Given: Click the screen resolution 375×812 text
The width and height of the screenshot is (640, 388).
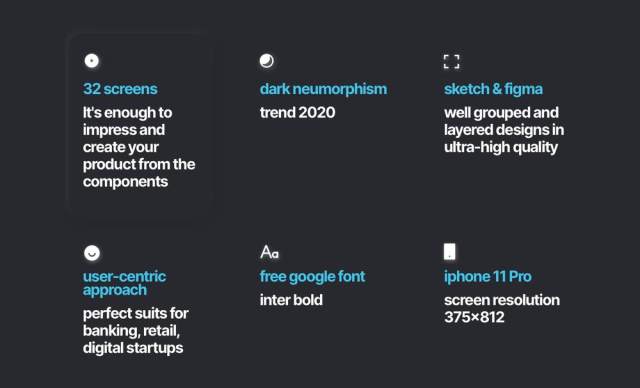Looking at the screenshot, I should 502,308.
